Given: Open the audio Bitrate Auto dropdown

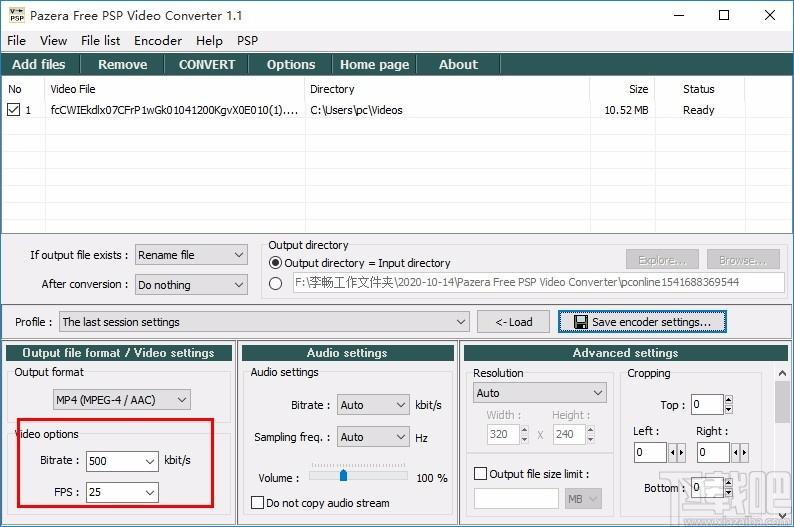Looking at the screenshot, I should (x=373, y=405).
